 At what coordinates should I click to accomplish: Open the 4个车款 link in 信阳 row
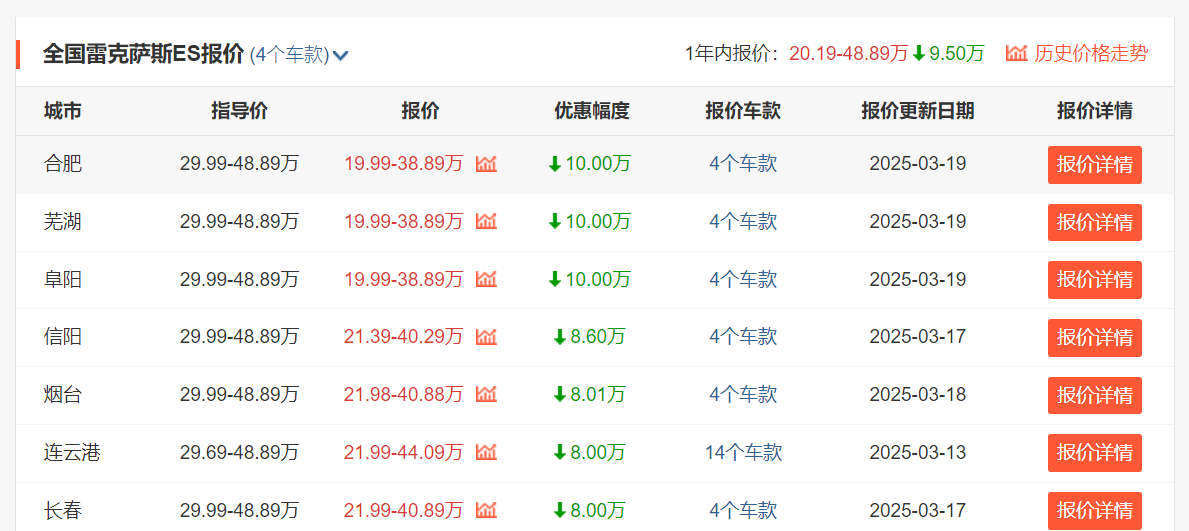[743, 337]
